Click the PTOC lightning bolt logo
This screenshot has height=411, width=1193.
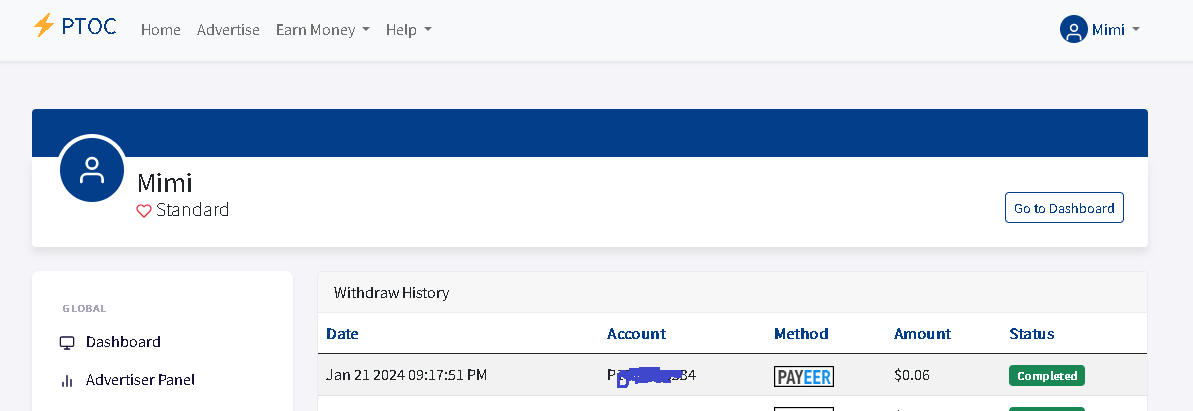tap(43, 26)
